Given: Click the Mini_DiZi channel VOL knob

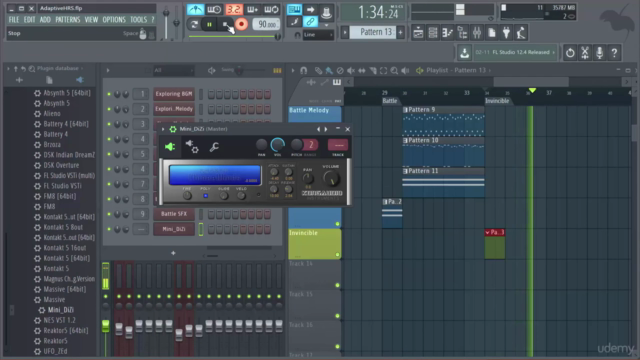Looking at the screenshot, I should click(278, 144).
